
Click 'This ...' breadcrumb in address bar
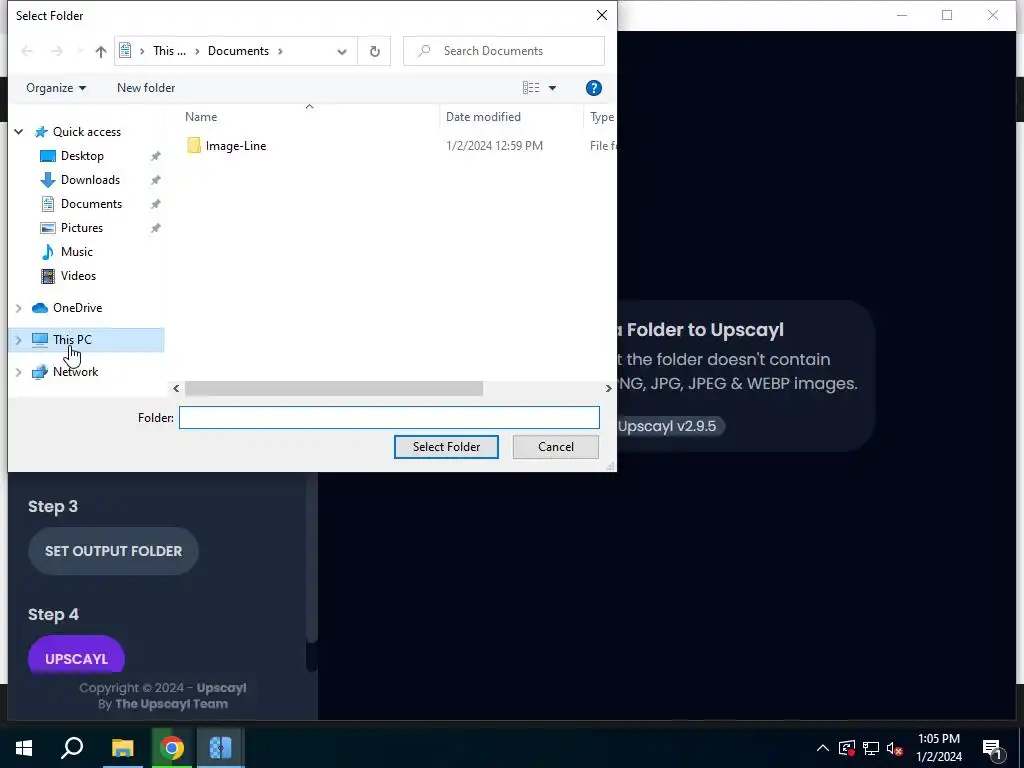[169, 51]
